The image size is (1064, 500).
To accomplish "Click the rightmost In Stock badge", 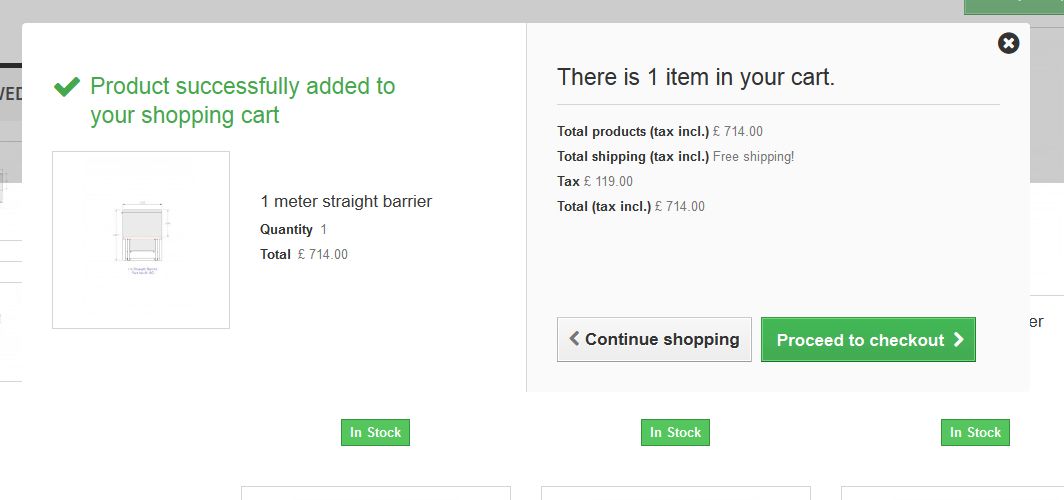I will (x=975, y=432).
